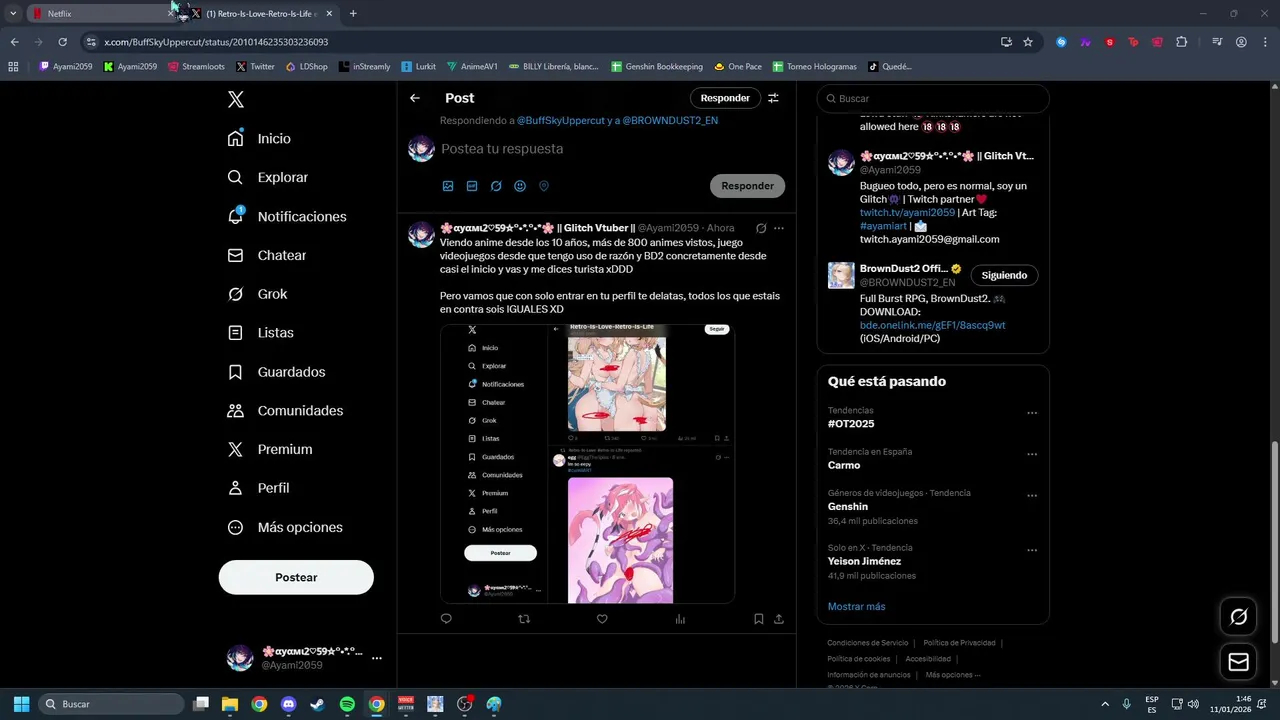Click Siguiendo button for BrownDust2
This screenshot has width=1280, height=720.
[x=1004, y=275]
